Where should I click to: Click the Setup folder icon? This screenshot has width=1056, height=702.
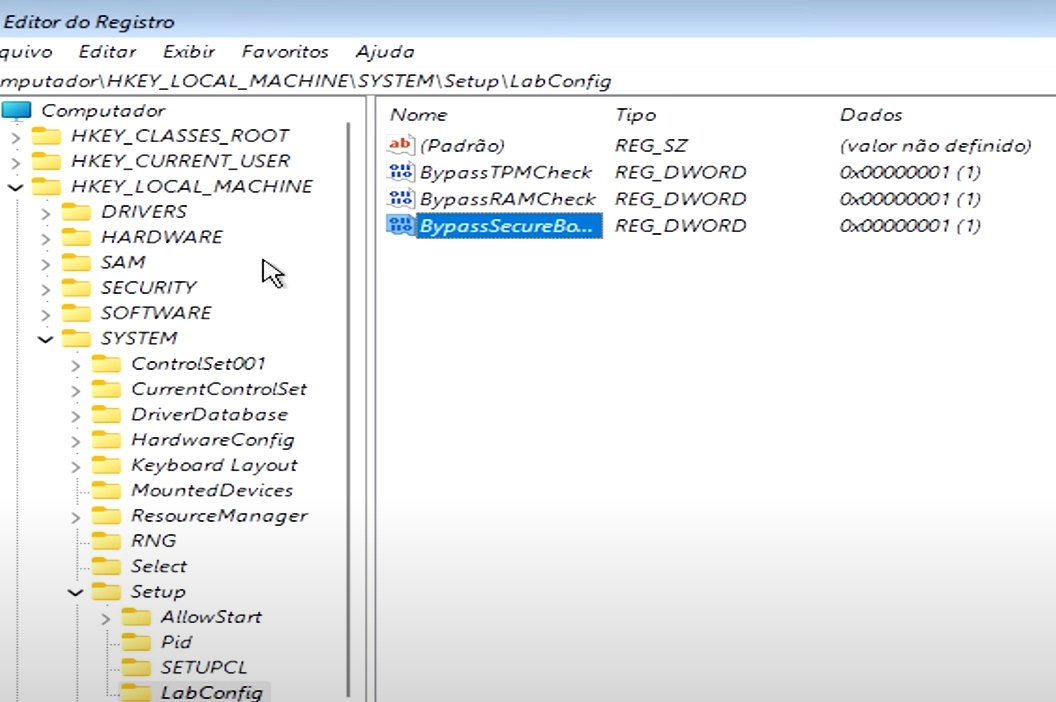coord(106,592)
